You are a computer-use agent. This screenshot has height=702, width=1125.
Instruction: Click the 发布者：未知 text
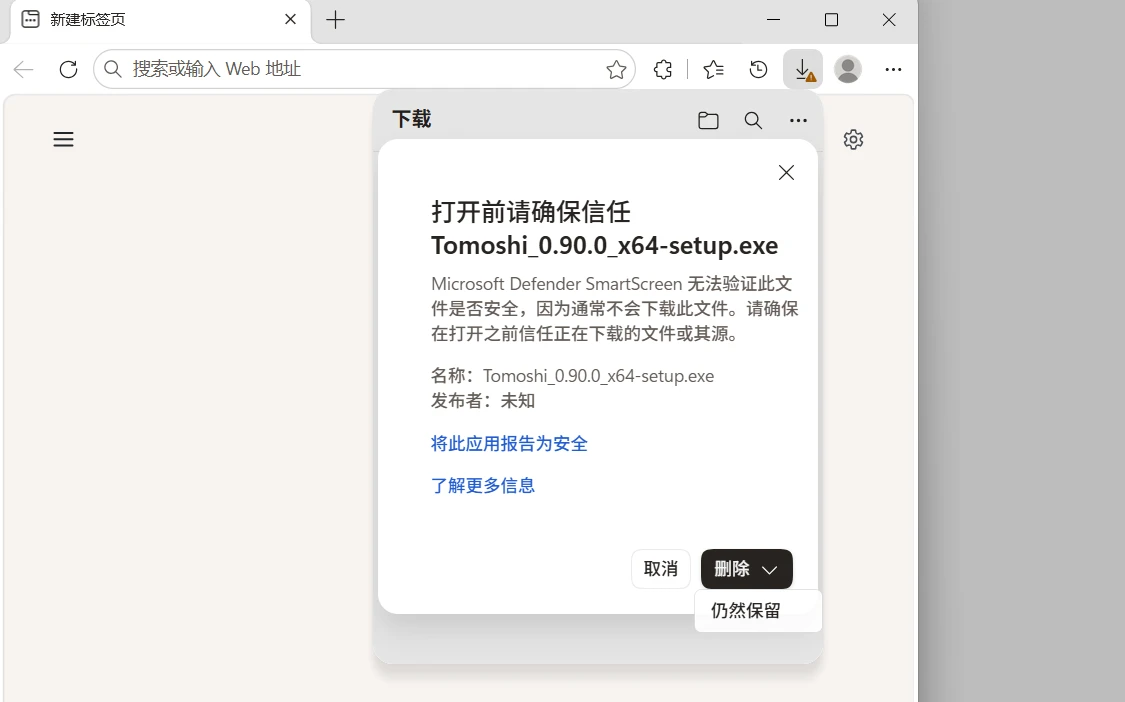click(483, 401)
